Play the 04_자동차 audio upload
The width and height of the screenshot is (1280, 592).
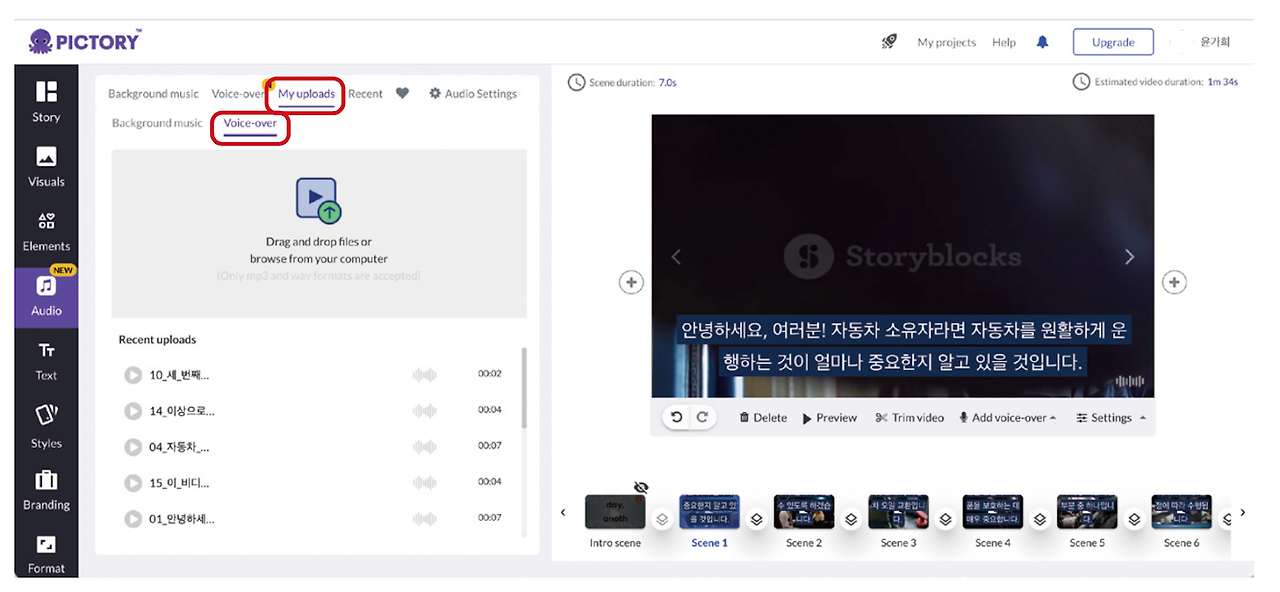click(x=133, y=446)
